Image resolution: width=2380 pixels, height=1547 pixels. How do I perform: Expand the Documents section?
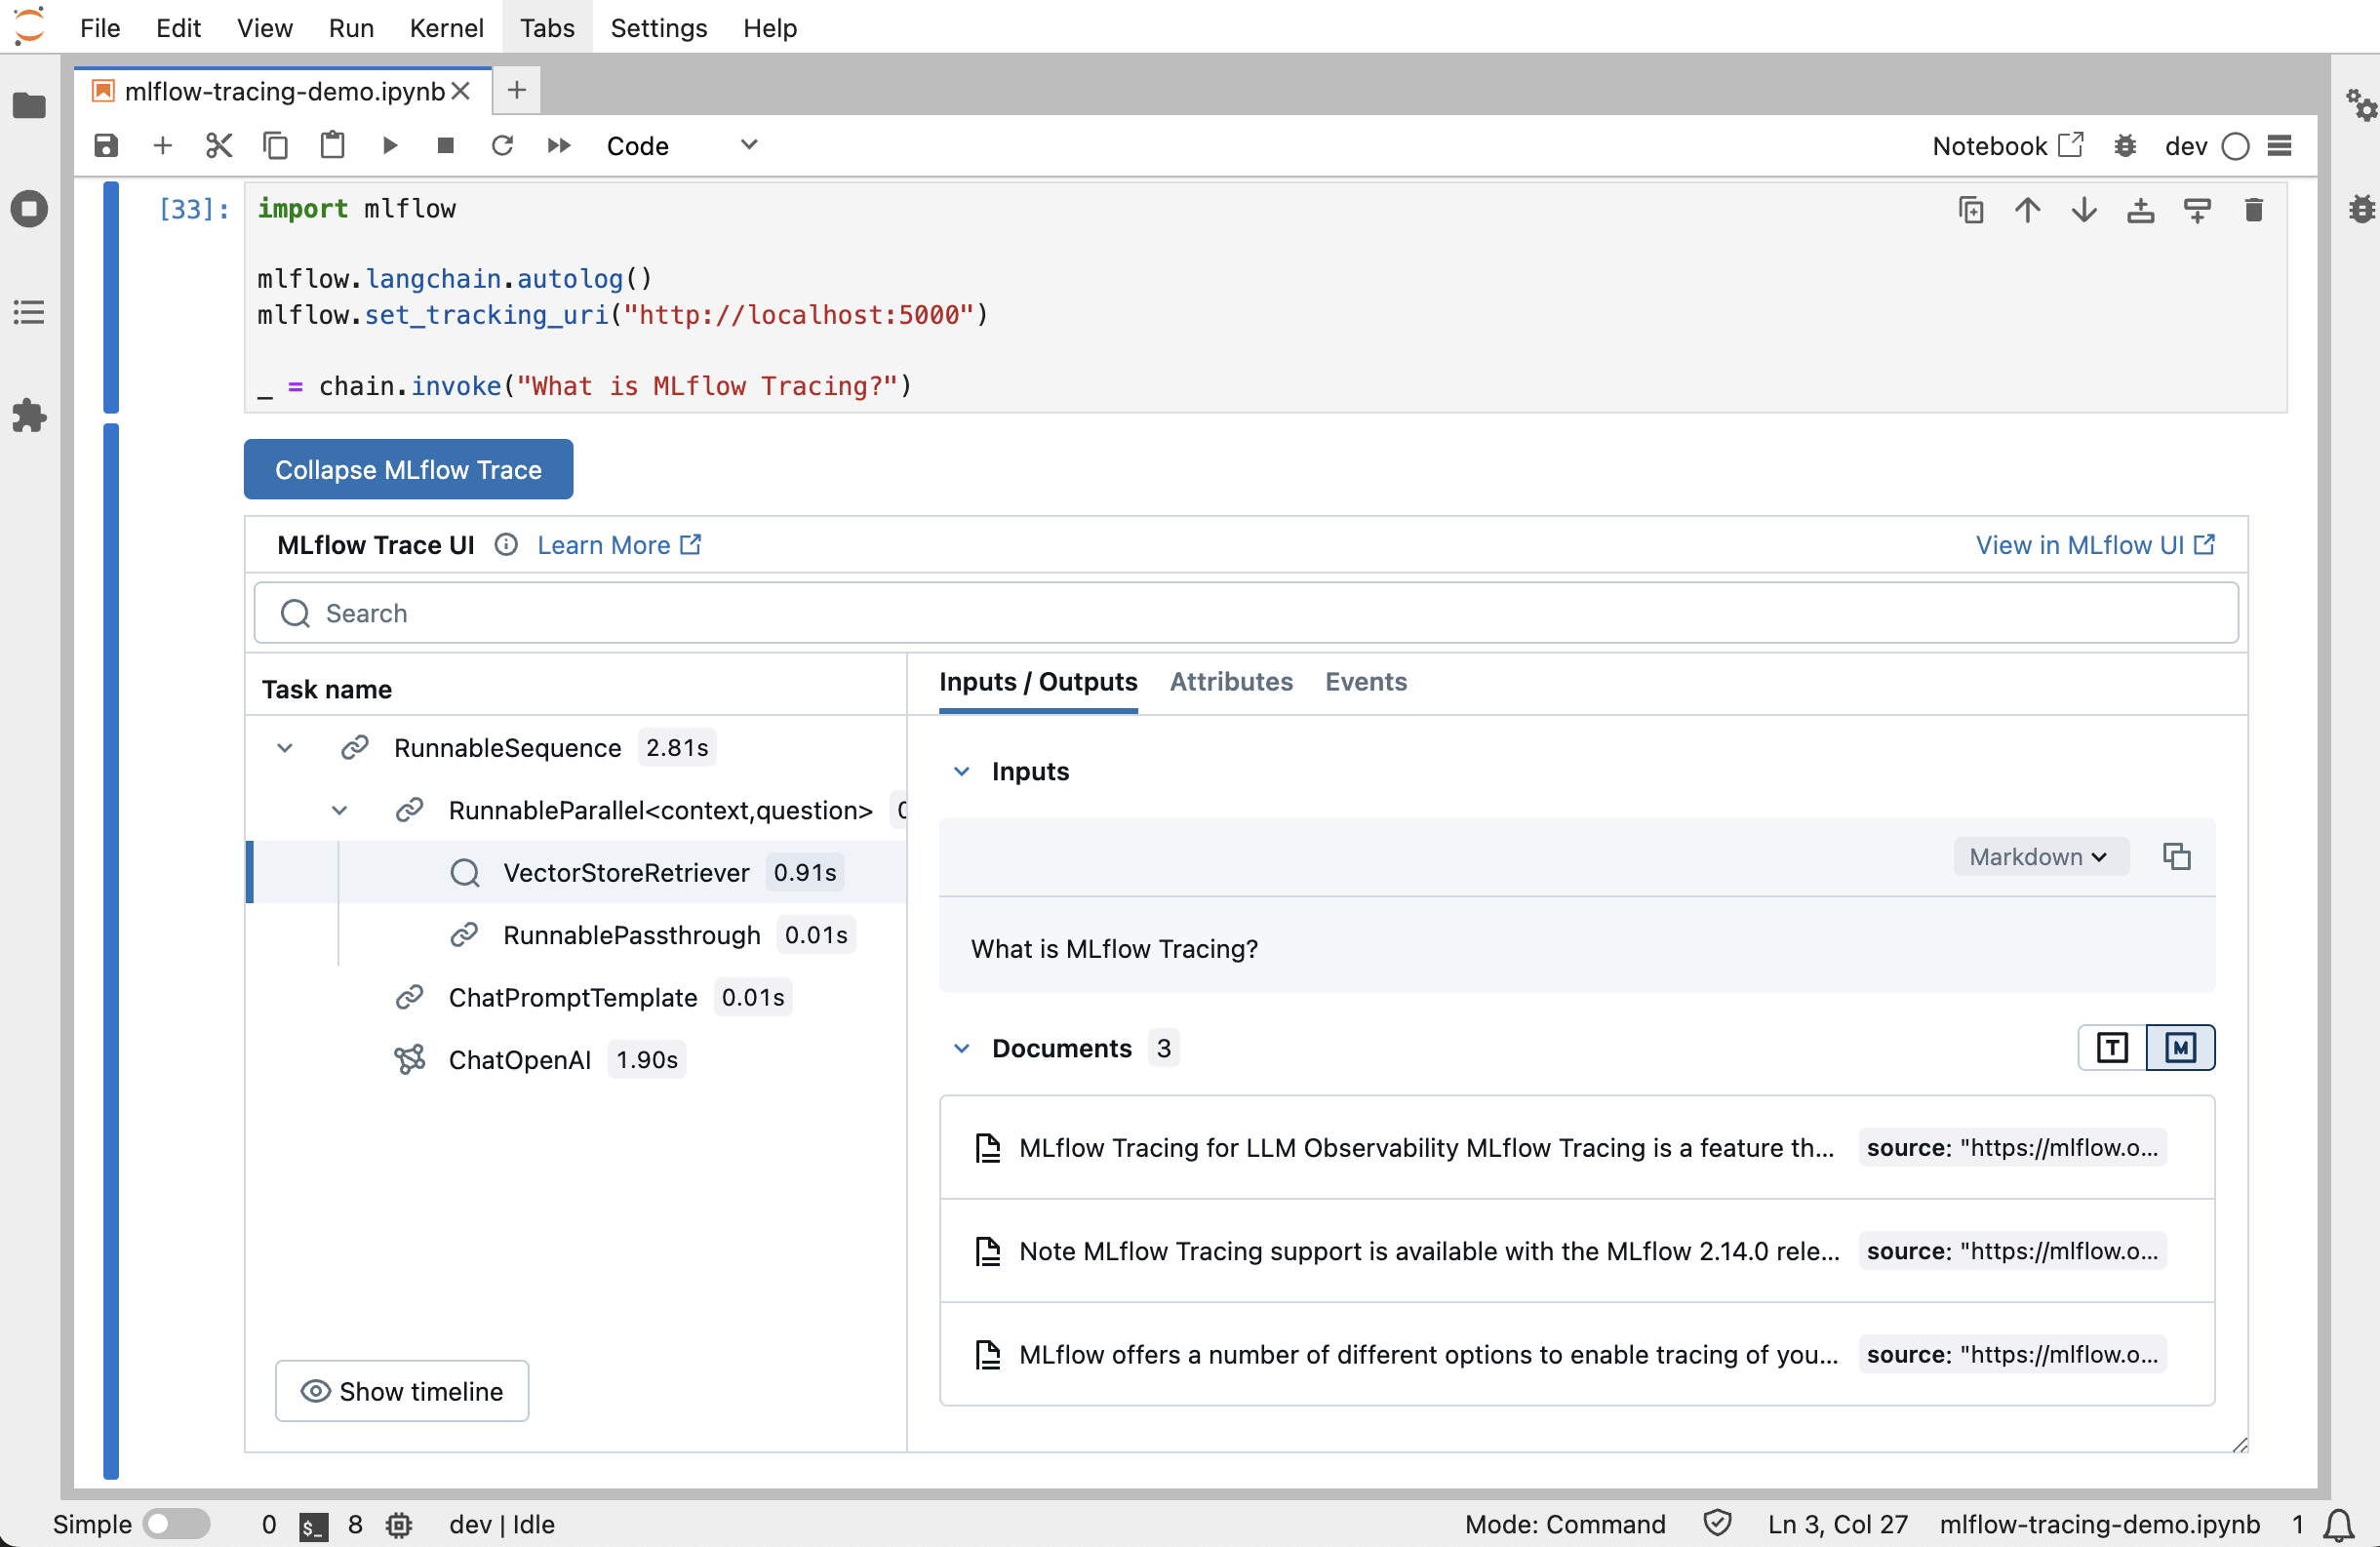click(961, 1046)
